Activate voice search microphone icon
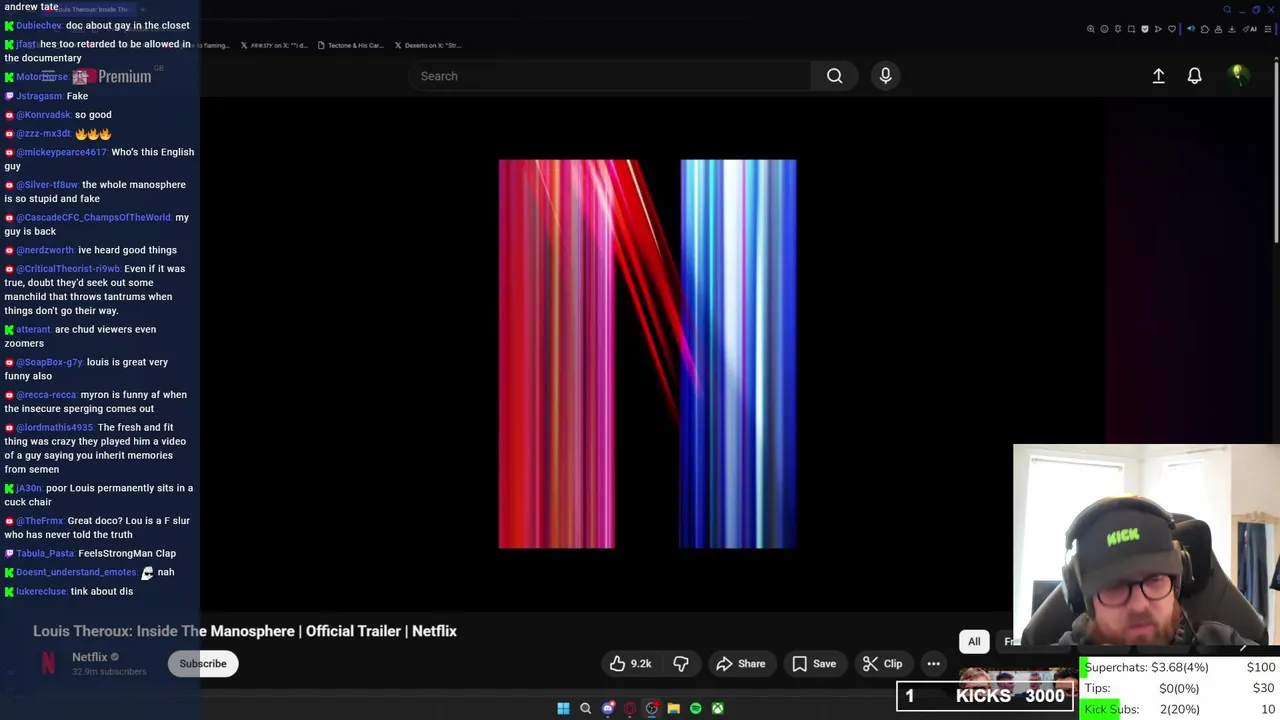 [885, 76]
